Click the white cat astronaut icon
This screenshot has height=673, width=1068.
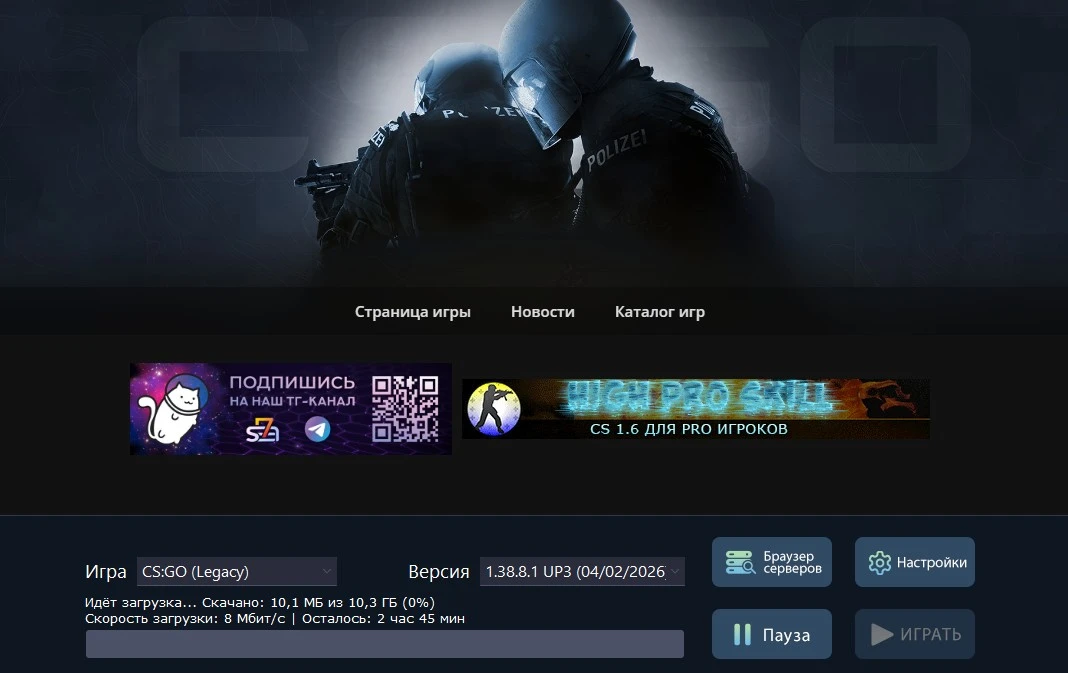tap(174, 411)
